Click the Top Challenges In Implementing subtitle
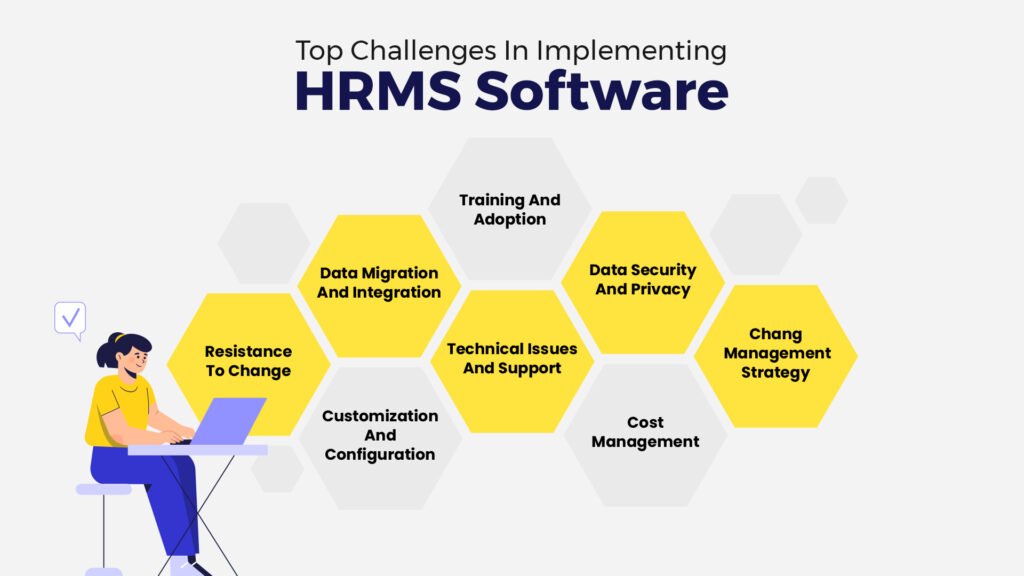1024x576 pixels. click(x=511, y=50)
